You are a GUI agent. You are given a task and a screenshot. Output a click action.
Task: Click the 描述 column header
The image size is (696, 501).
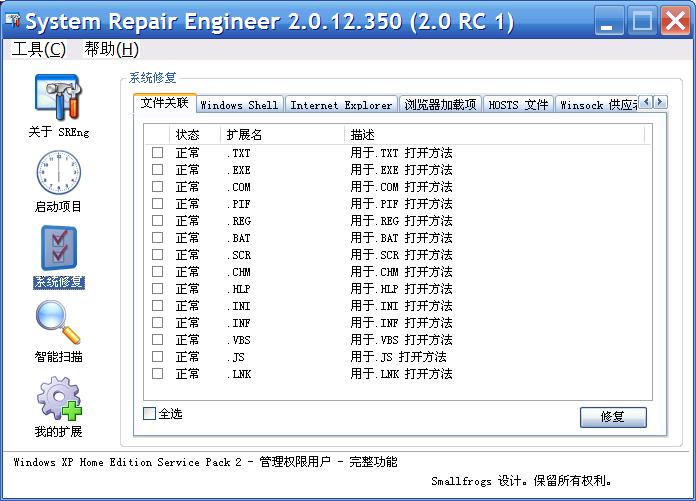[494, 134]
